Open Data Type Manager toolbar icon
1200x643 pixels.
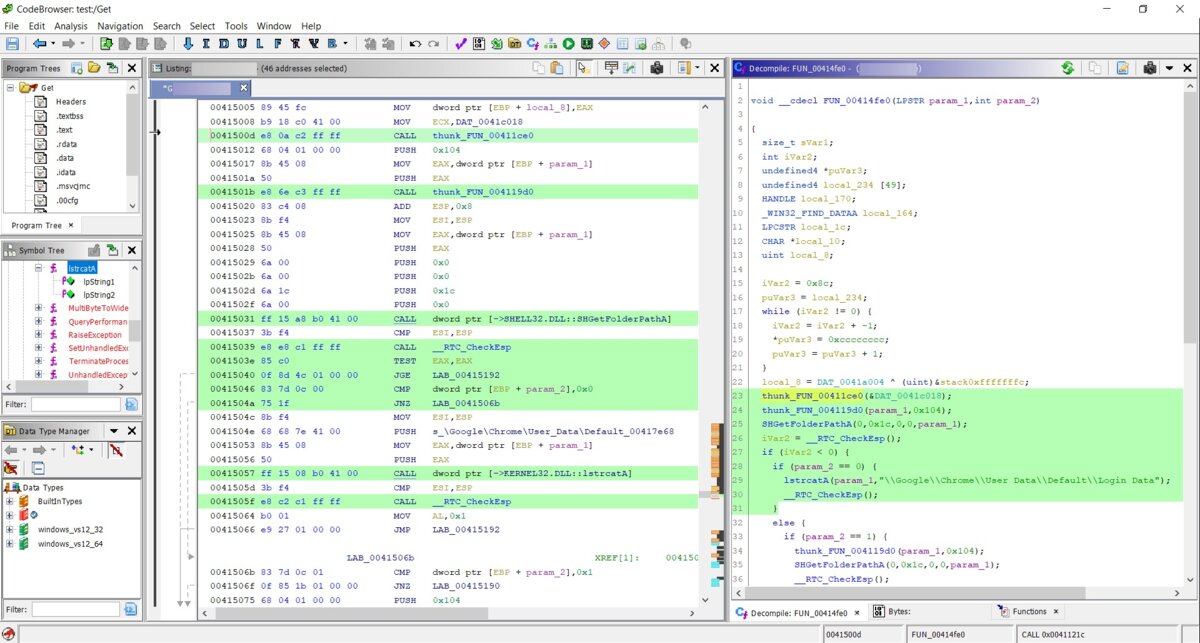click(514, 44)
